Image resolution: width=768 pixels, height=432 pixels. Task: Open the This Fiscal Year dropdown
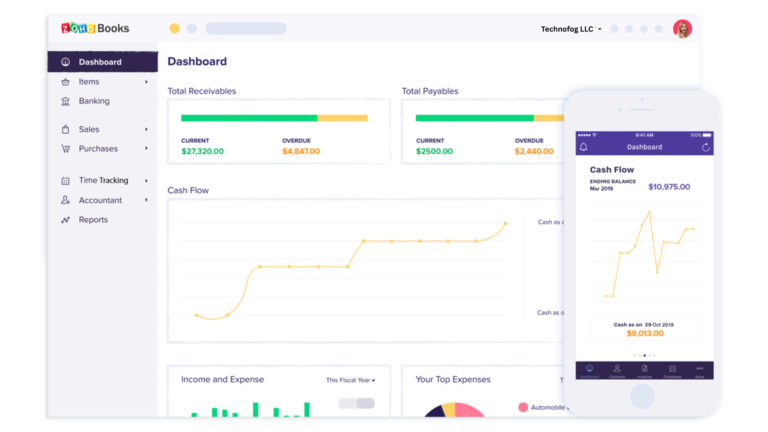(350, 380)
